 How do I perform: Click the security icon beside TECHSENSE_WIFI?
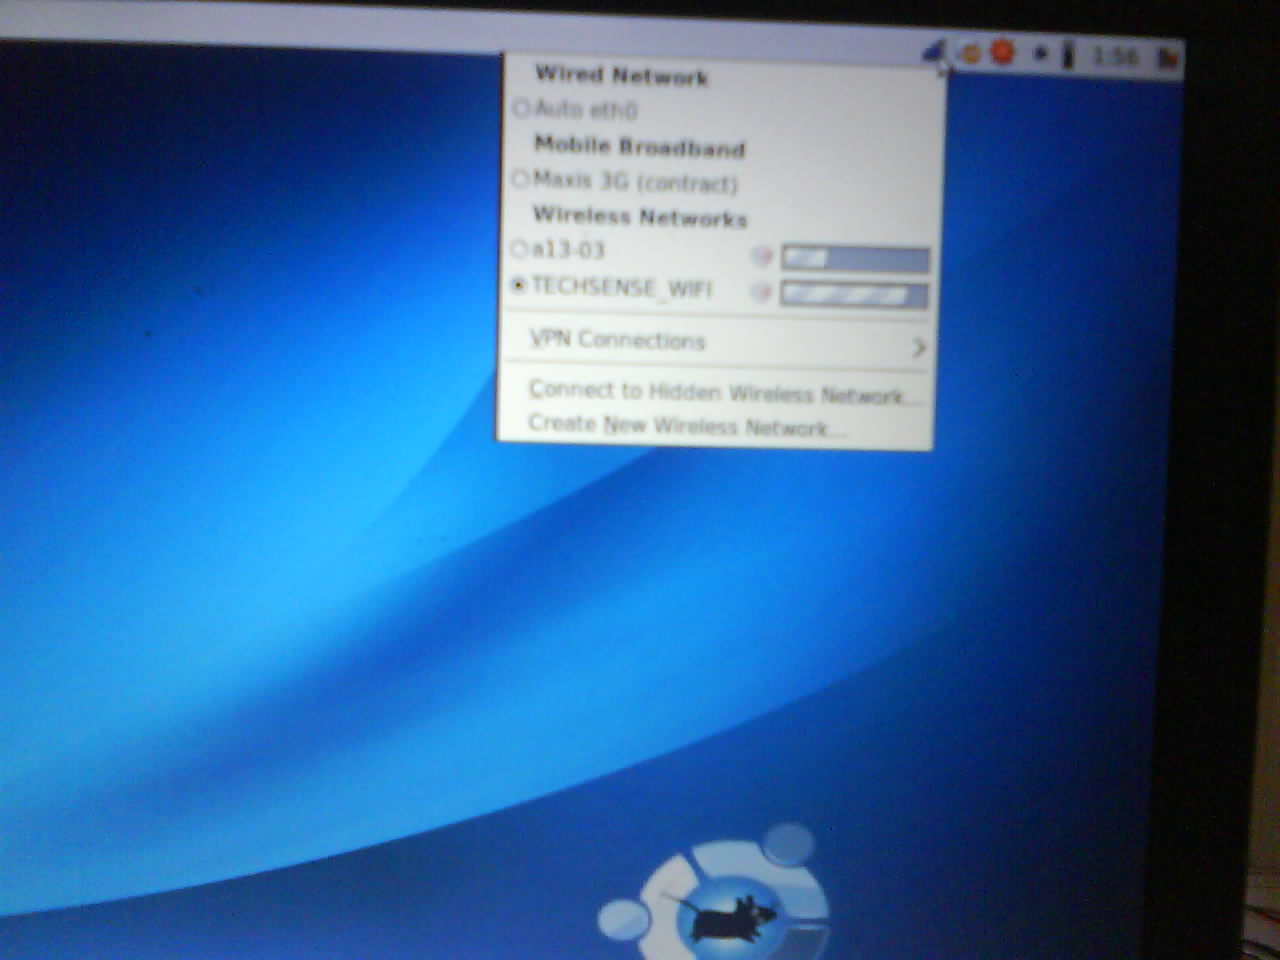pos(762,292)
